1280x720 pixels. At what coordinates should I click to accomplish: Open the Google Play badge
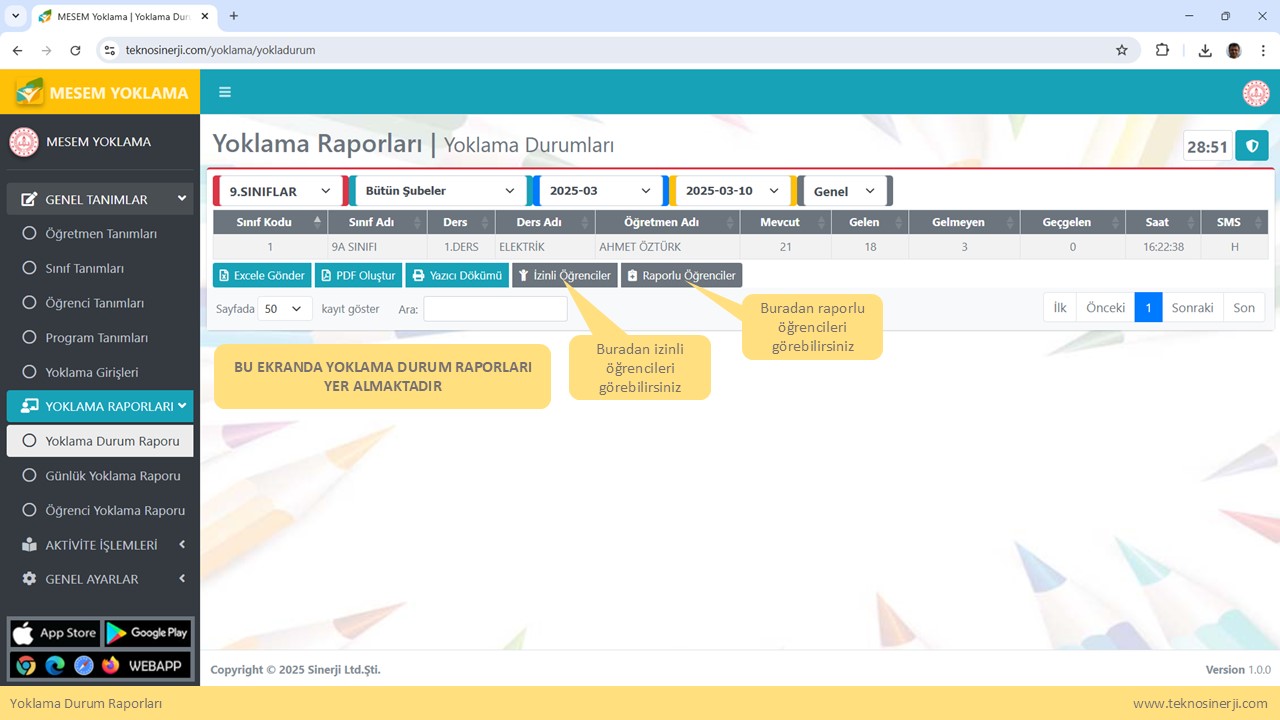[147, 633]
